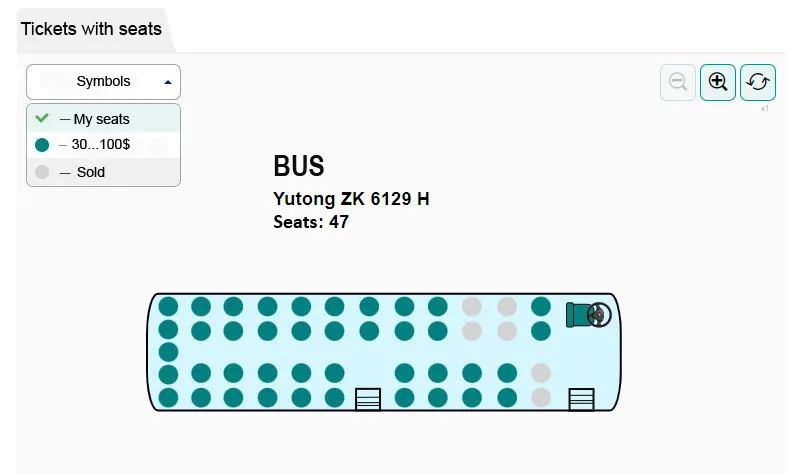Click green checkmark beside My seats

(x=42, y=118)
